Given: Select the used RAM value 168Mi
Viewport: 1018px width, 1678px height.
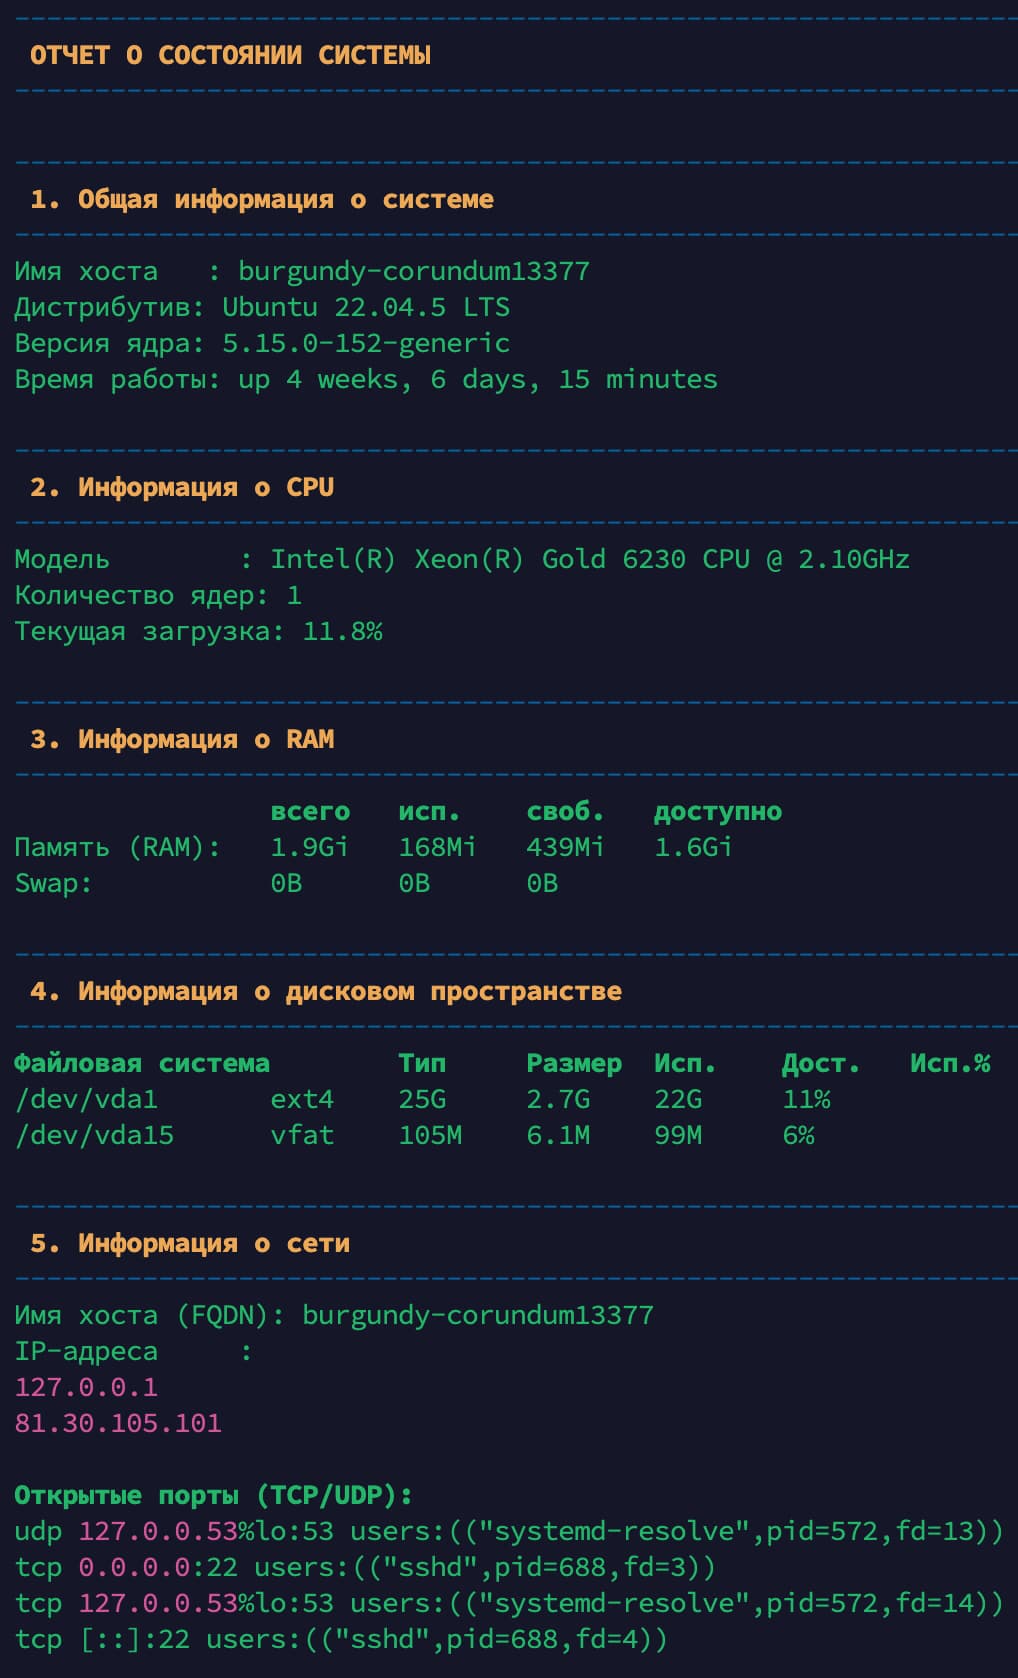Looking at the screenshot, I should [437, 847].
